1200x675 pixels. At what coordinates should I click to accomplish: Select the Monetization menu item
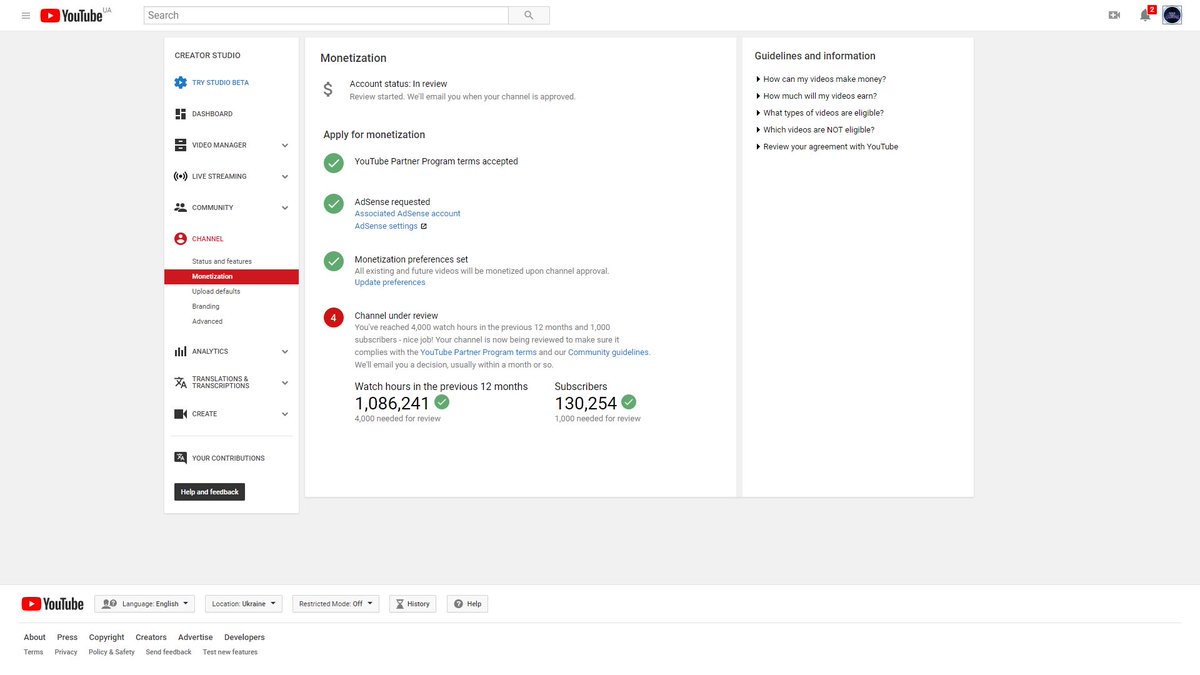tap(231, 277)
